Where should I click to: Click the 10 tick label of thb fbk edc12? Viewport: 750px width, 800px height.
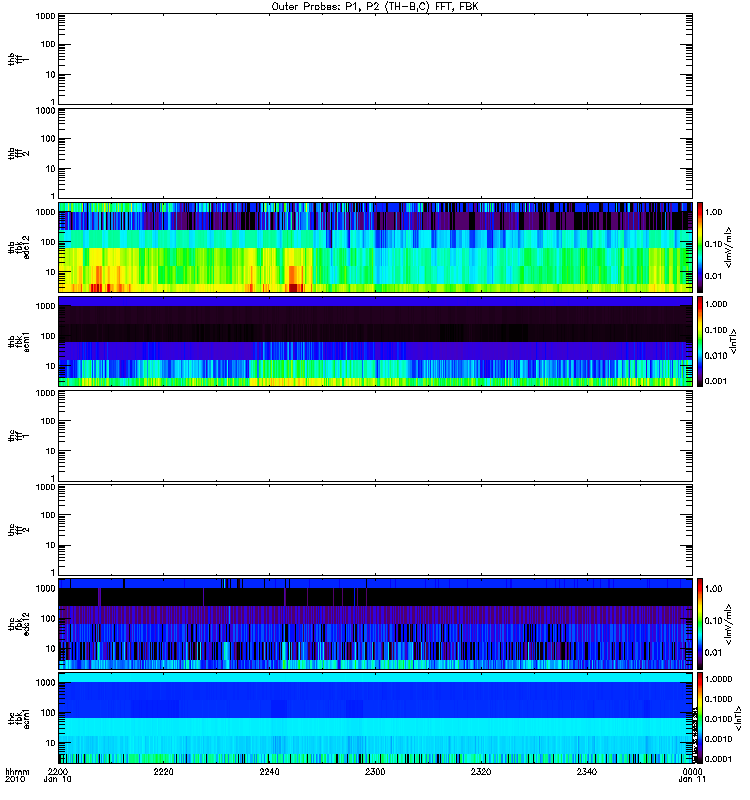(50, 272)
